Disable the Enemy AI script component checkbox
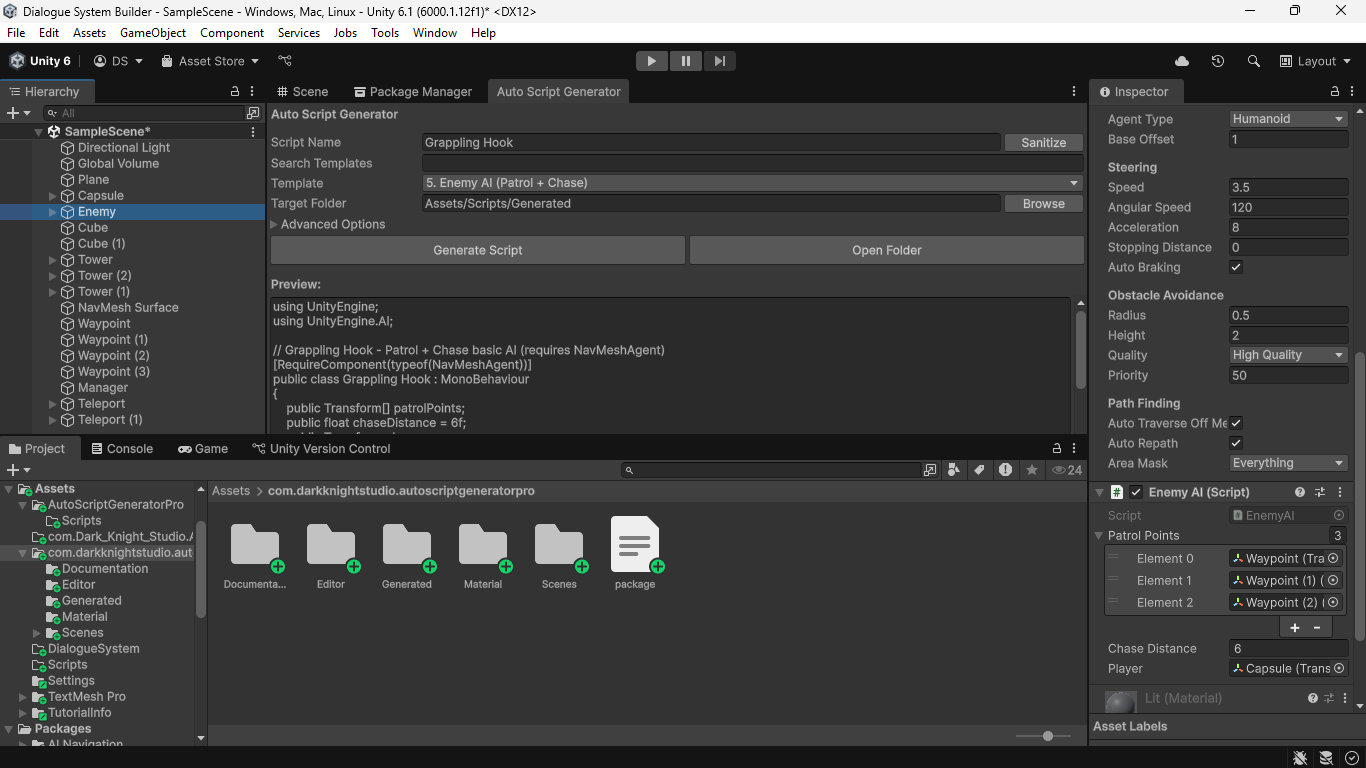Image resolution: width=1366 pixels, height=768 pixels. pos(1136,492)
